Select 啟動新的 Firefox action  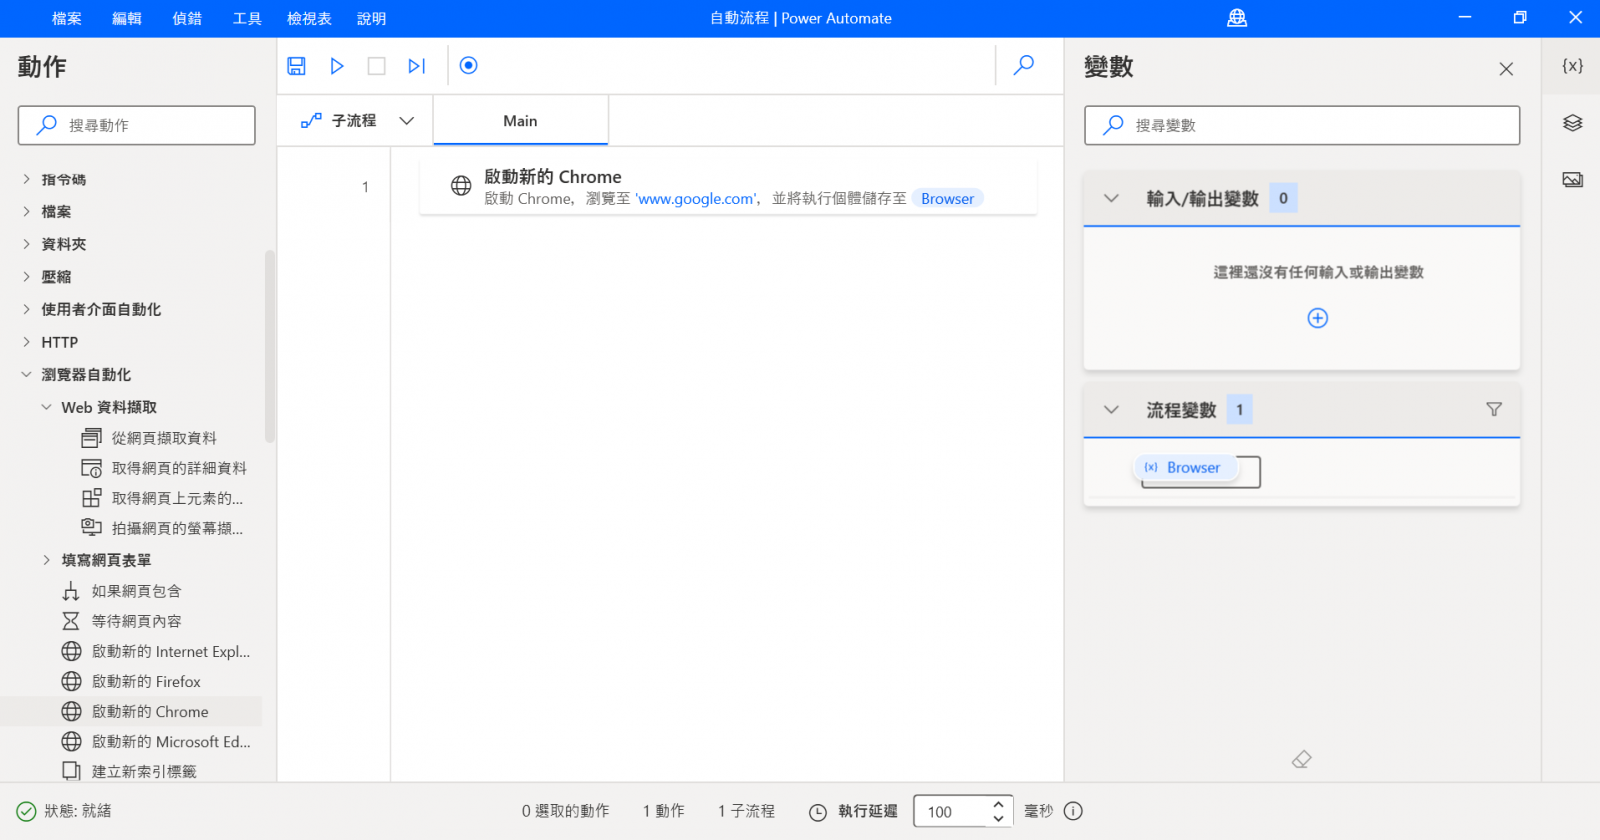click(132, 681)
